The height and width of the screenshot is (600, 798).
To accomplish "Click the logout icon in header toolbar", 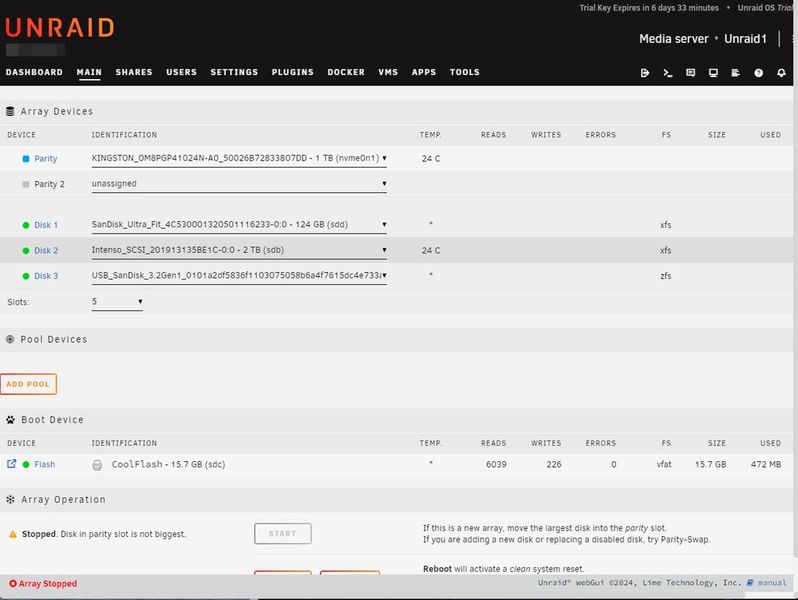I will point(645,73).
